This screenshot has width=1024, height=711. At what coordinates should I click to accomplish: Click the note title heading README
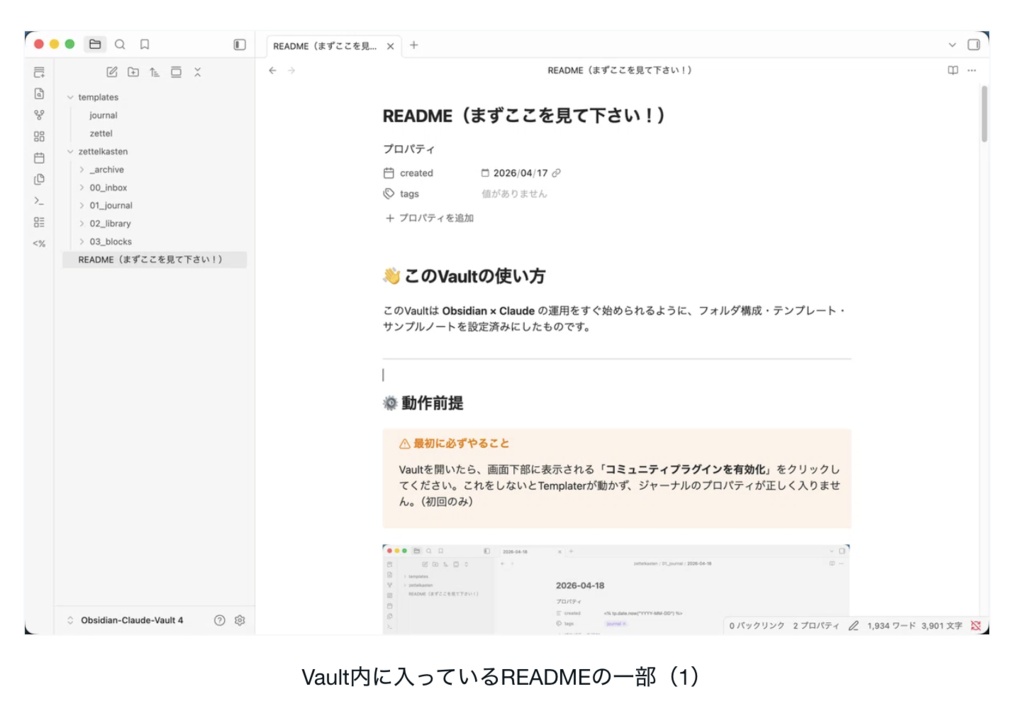point(524,116)
